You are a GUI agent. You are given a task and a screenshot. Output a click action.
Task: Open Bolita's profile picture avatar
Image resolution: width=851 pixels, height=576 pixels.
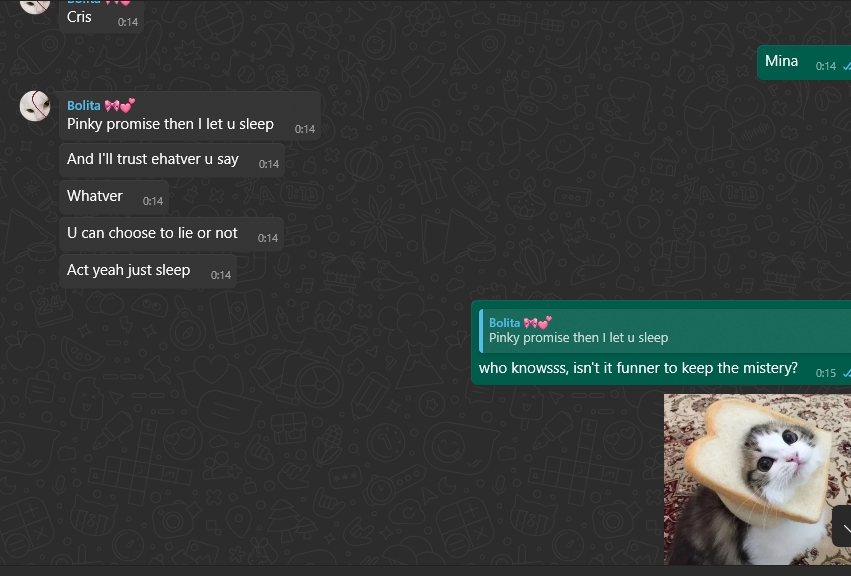click(35, 106)
